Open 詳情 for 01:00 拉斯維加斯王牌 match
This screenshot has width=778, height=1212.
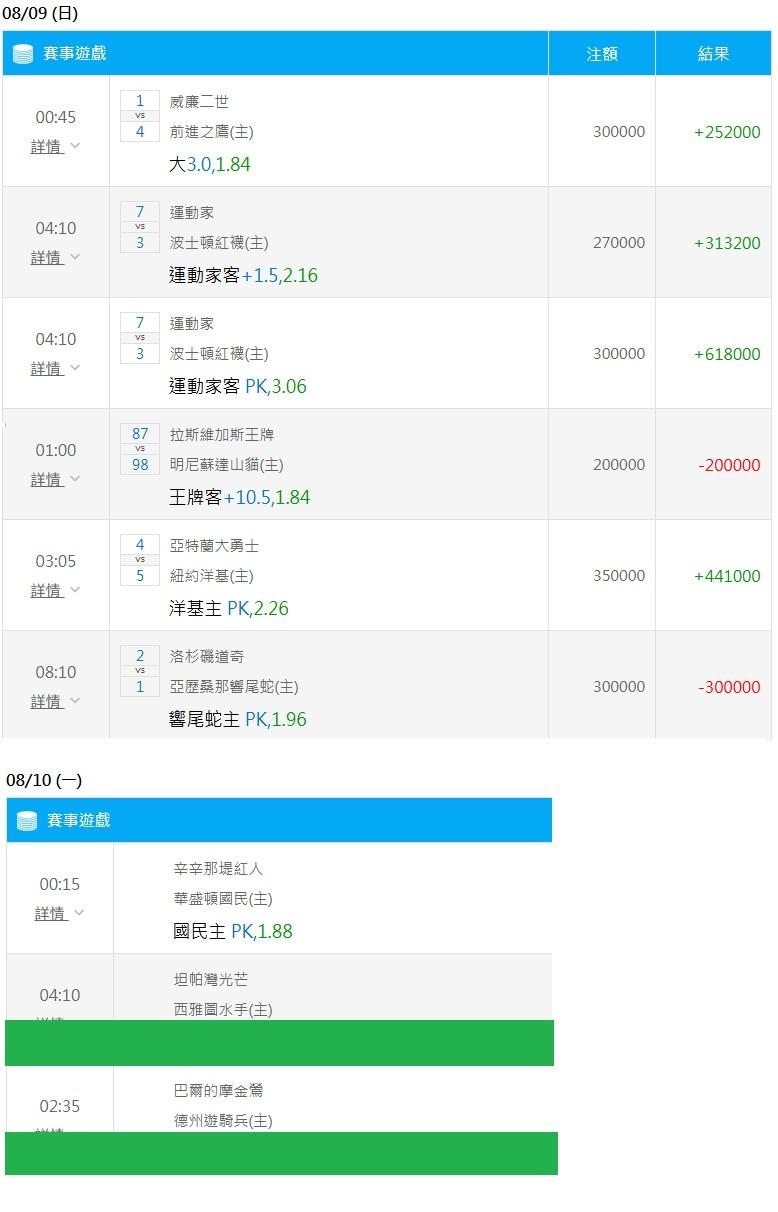click(x=55, y=480)
